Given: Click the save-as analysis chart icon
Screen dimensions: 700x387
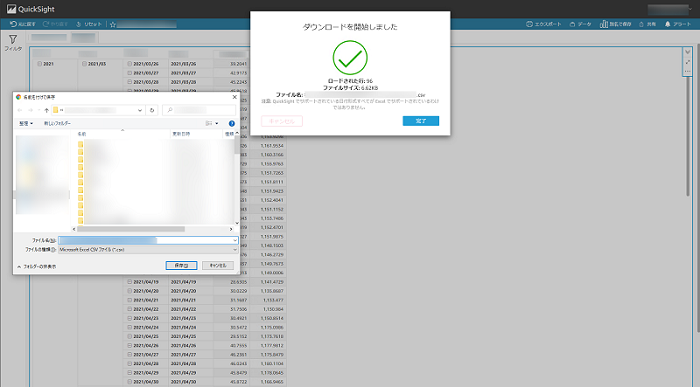Looking at the screenshot, I should coord(604,24).
